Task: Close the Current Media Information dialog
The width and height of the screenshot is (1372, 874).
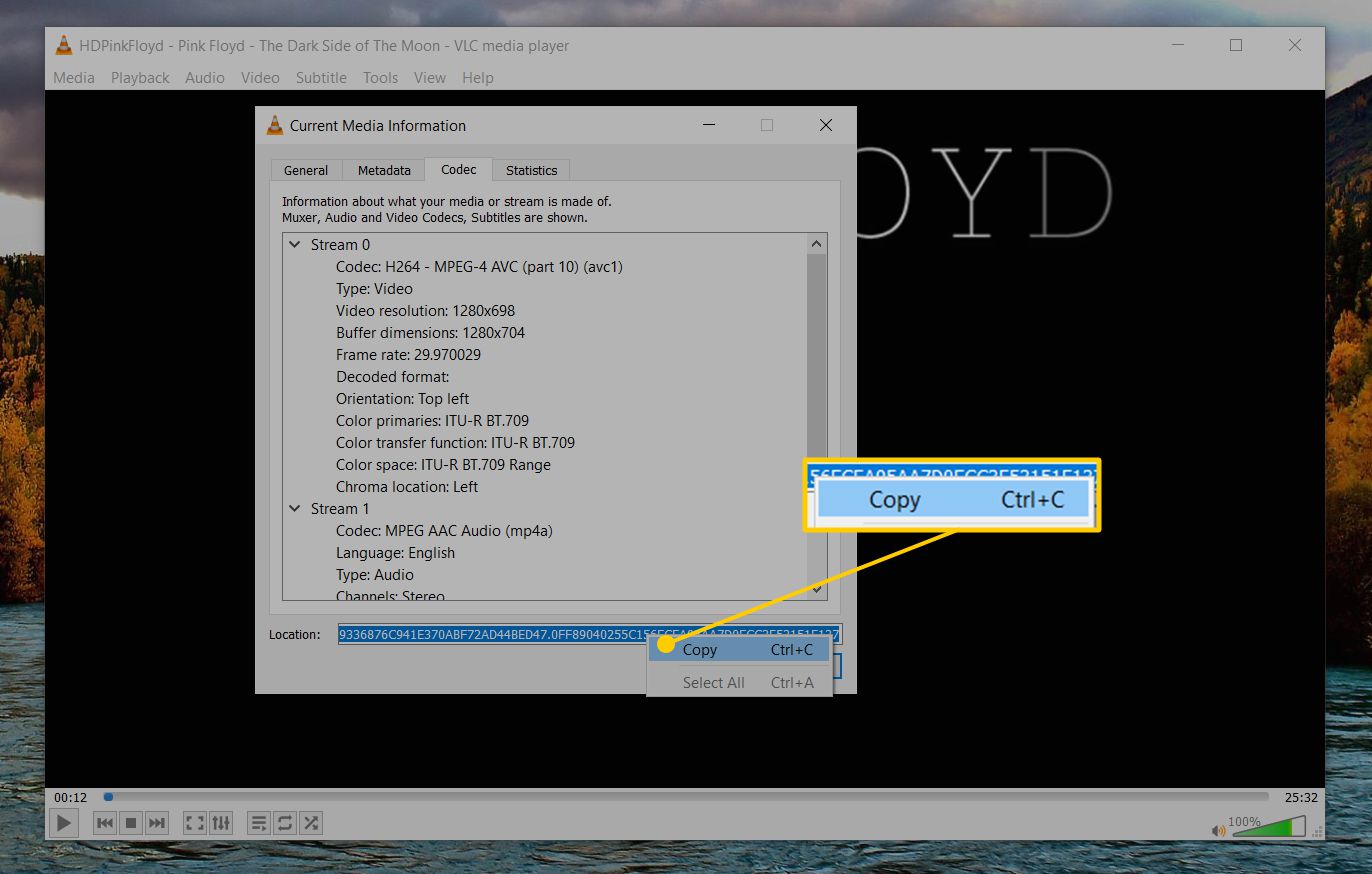Action: [825, 125]
